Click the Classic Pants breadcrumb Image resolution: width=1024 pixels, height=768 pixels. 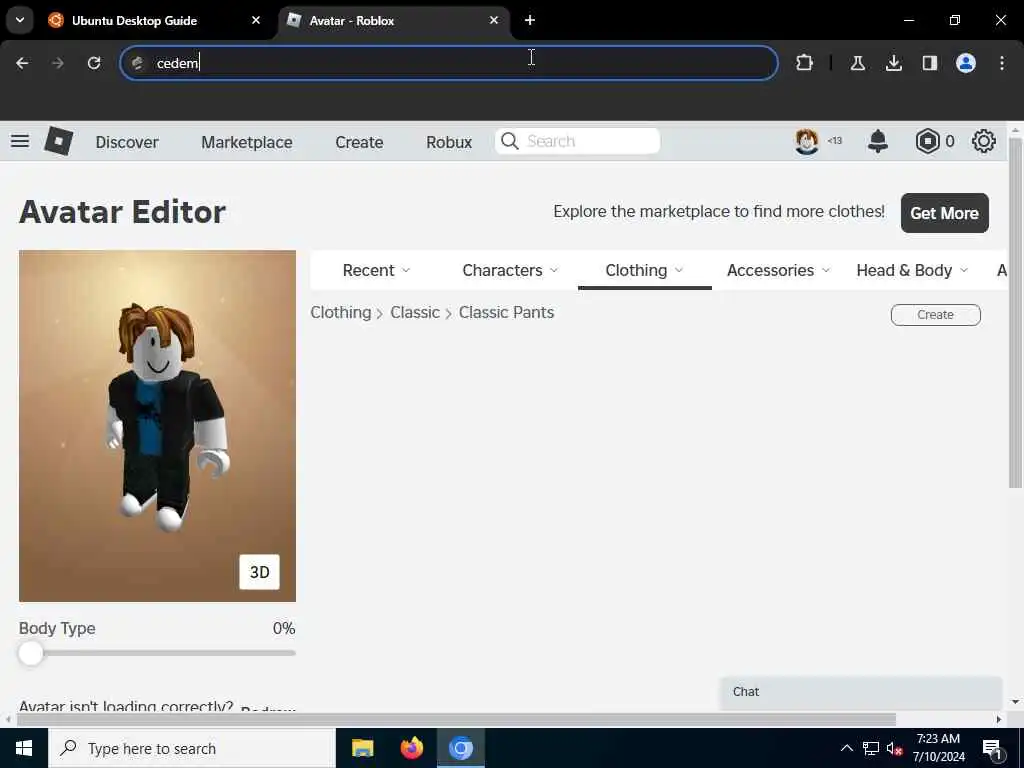coord(506,312)
